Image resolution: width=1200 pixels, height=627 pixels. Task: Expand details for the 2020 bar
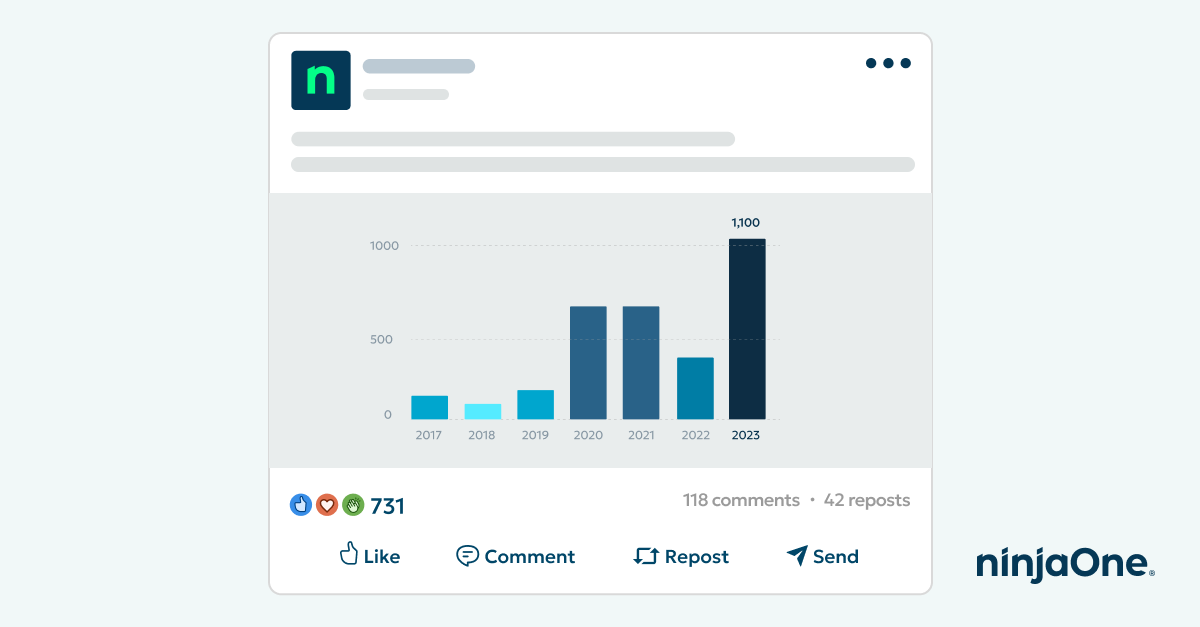click(588, 360)
